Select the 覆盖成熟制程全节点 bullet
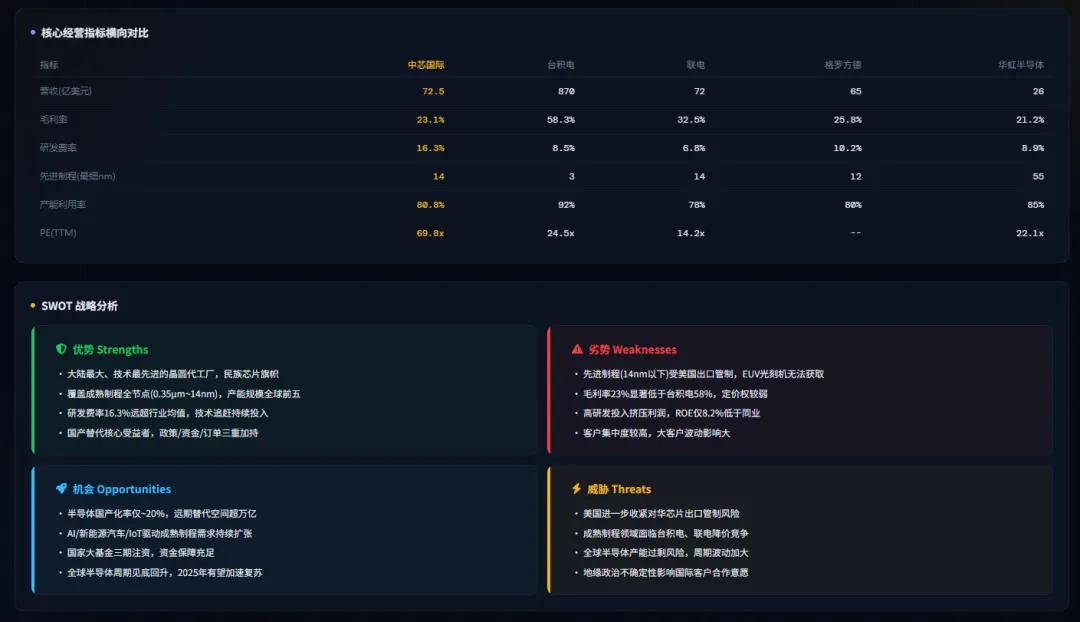Screen dimensions: 1080x622 pos(183,394)
